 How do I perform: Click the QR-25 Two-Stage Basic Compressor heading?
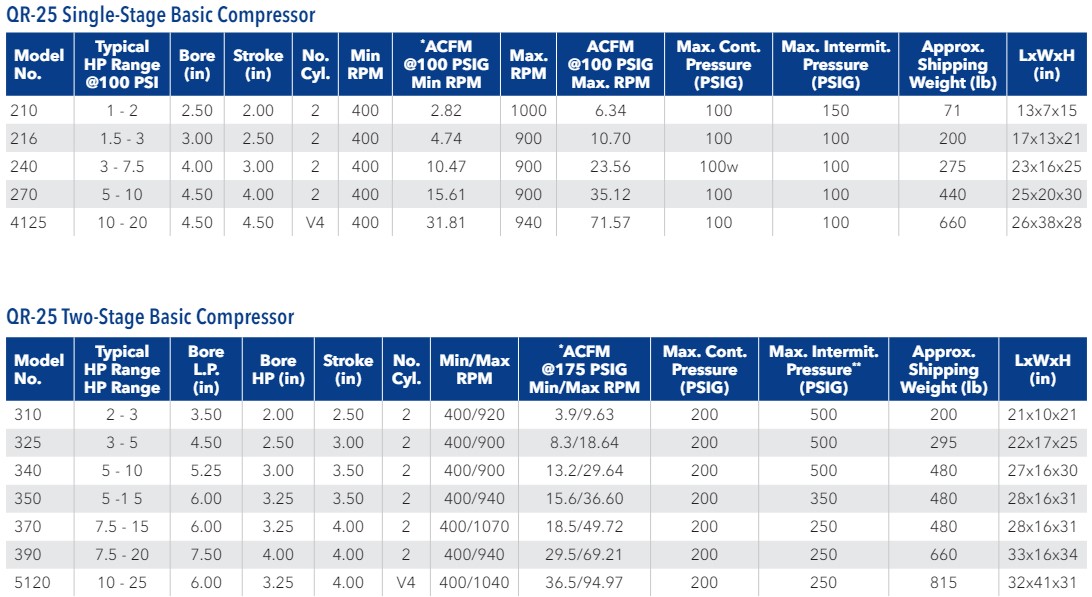coord(151,317)
